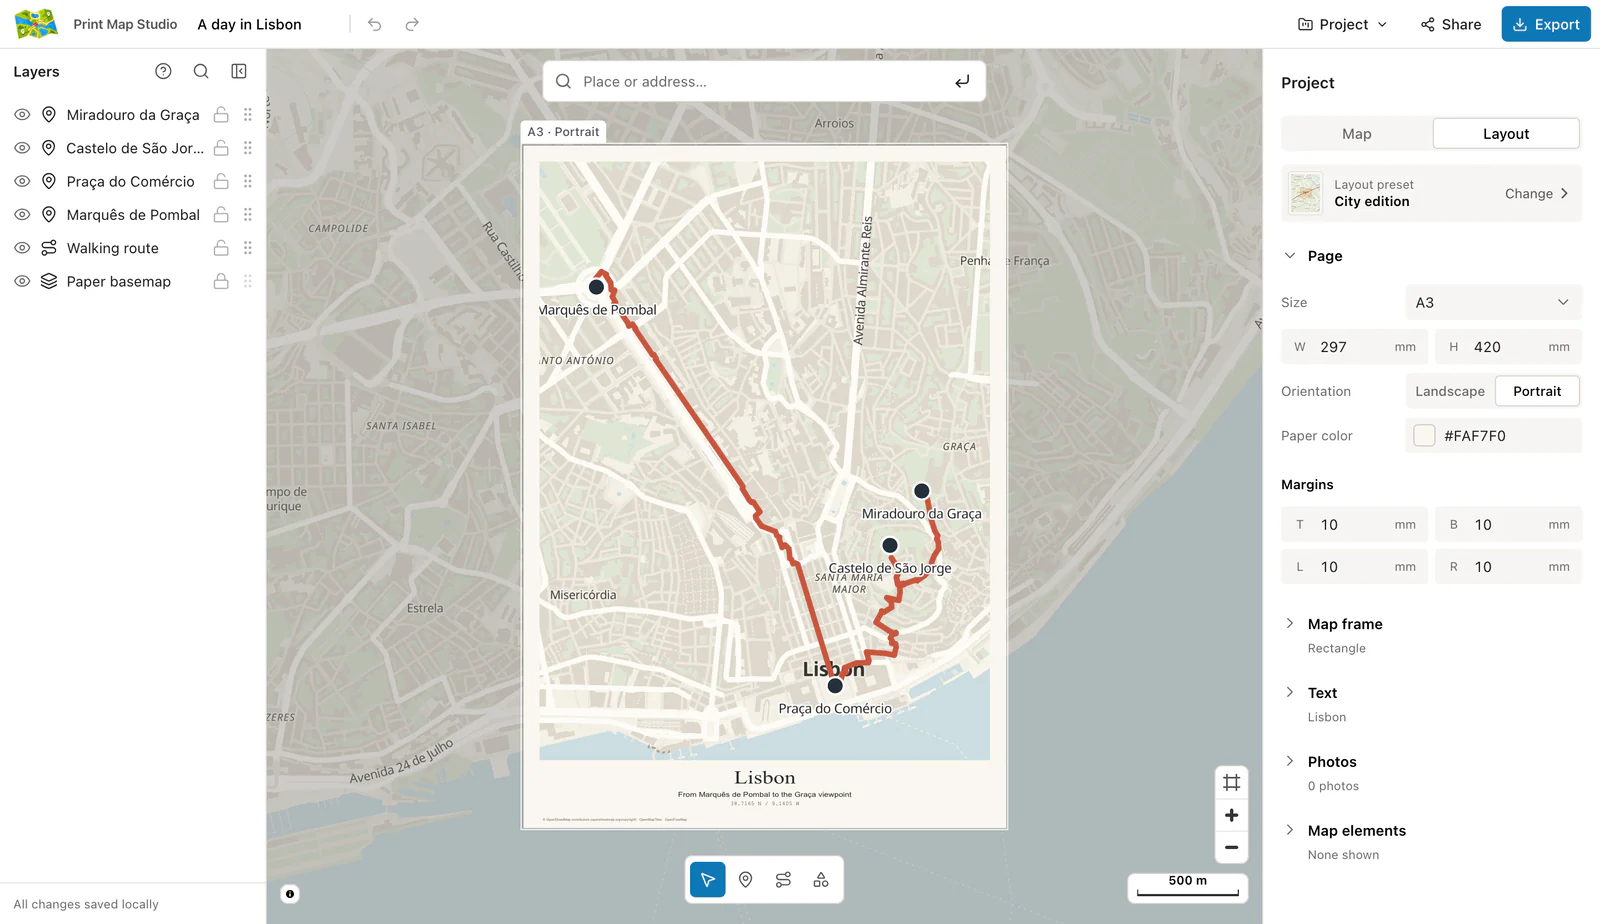Image resolution: width=1600 pixels, height=924 pixels.
Task: Switch to the Layout tab
Action: tap(1506, 134)
